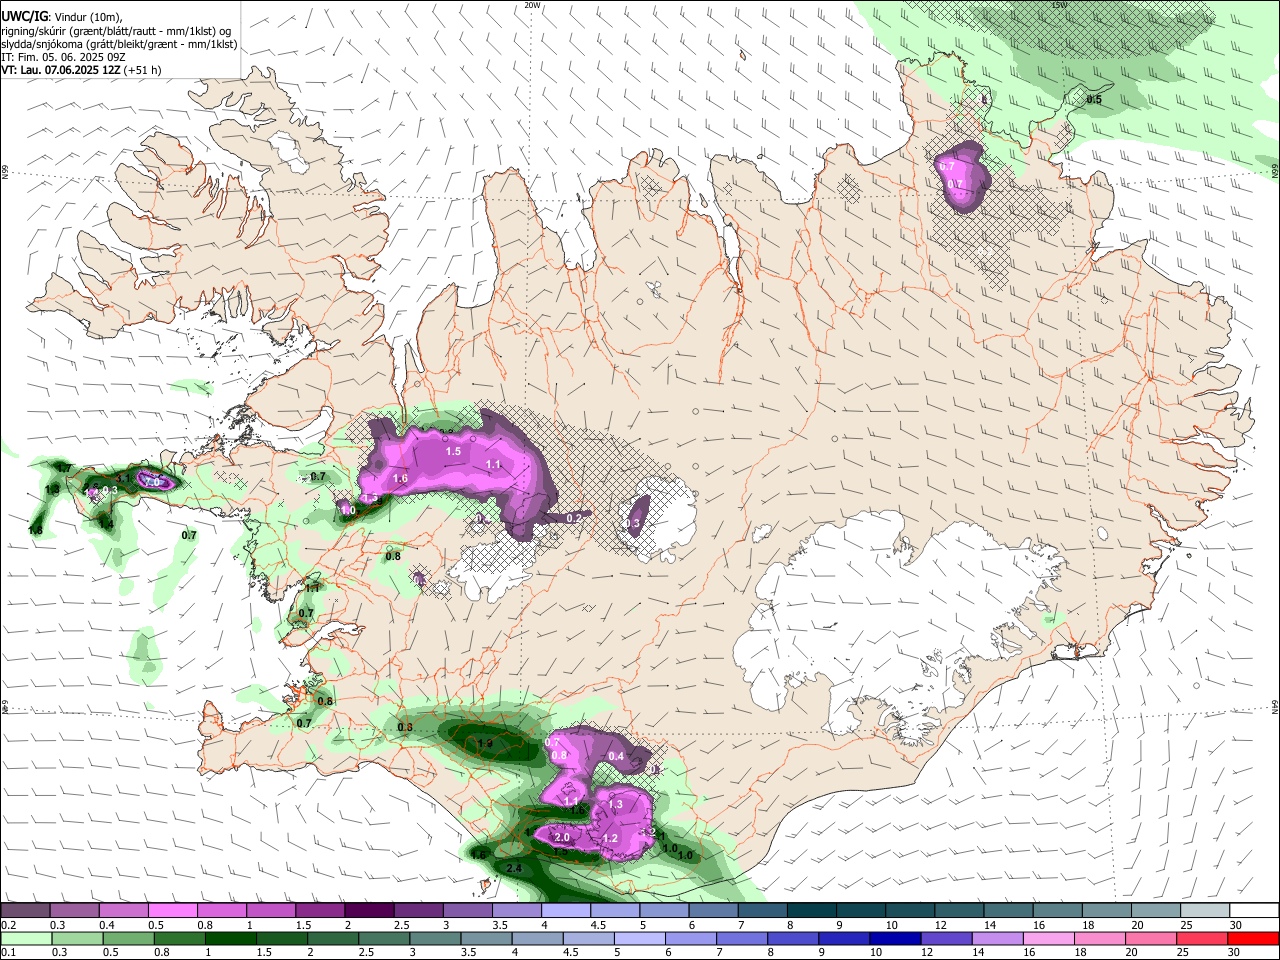
Task: Pick the top legend row swatch from 14 to 16
Action: pos(1009,911)
